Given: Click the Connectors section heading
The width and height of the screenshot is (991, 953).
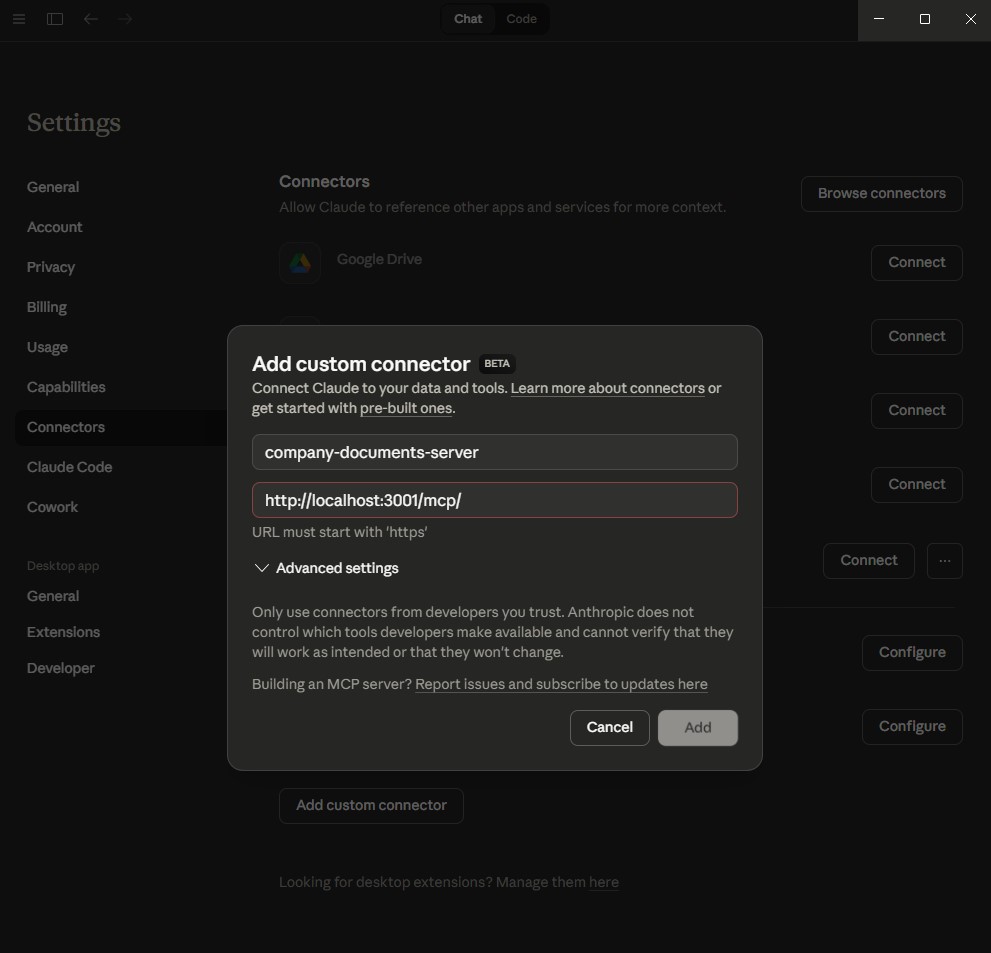Looking at the screenshot, I should coord(324,181).
